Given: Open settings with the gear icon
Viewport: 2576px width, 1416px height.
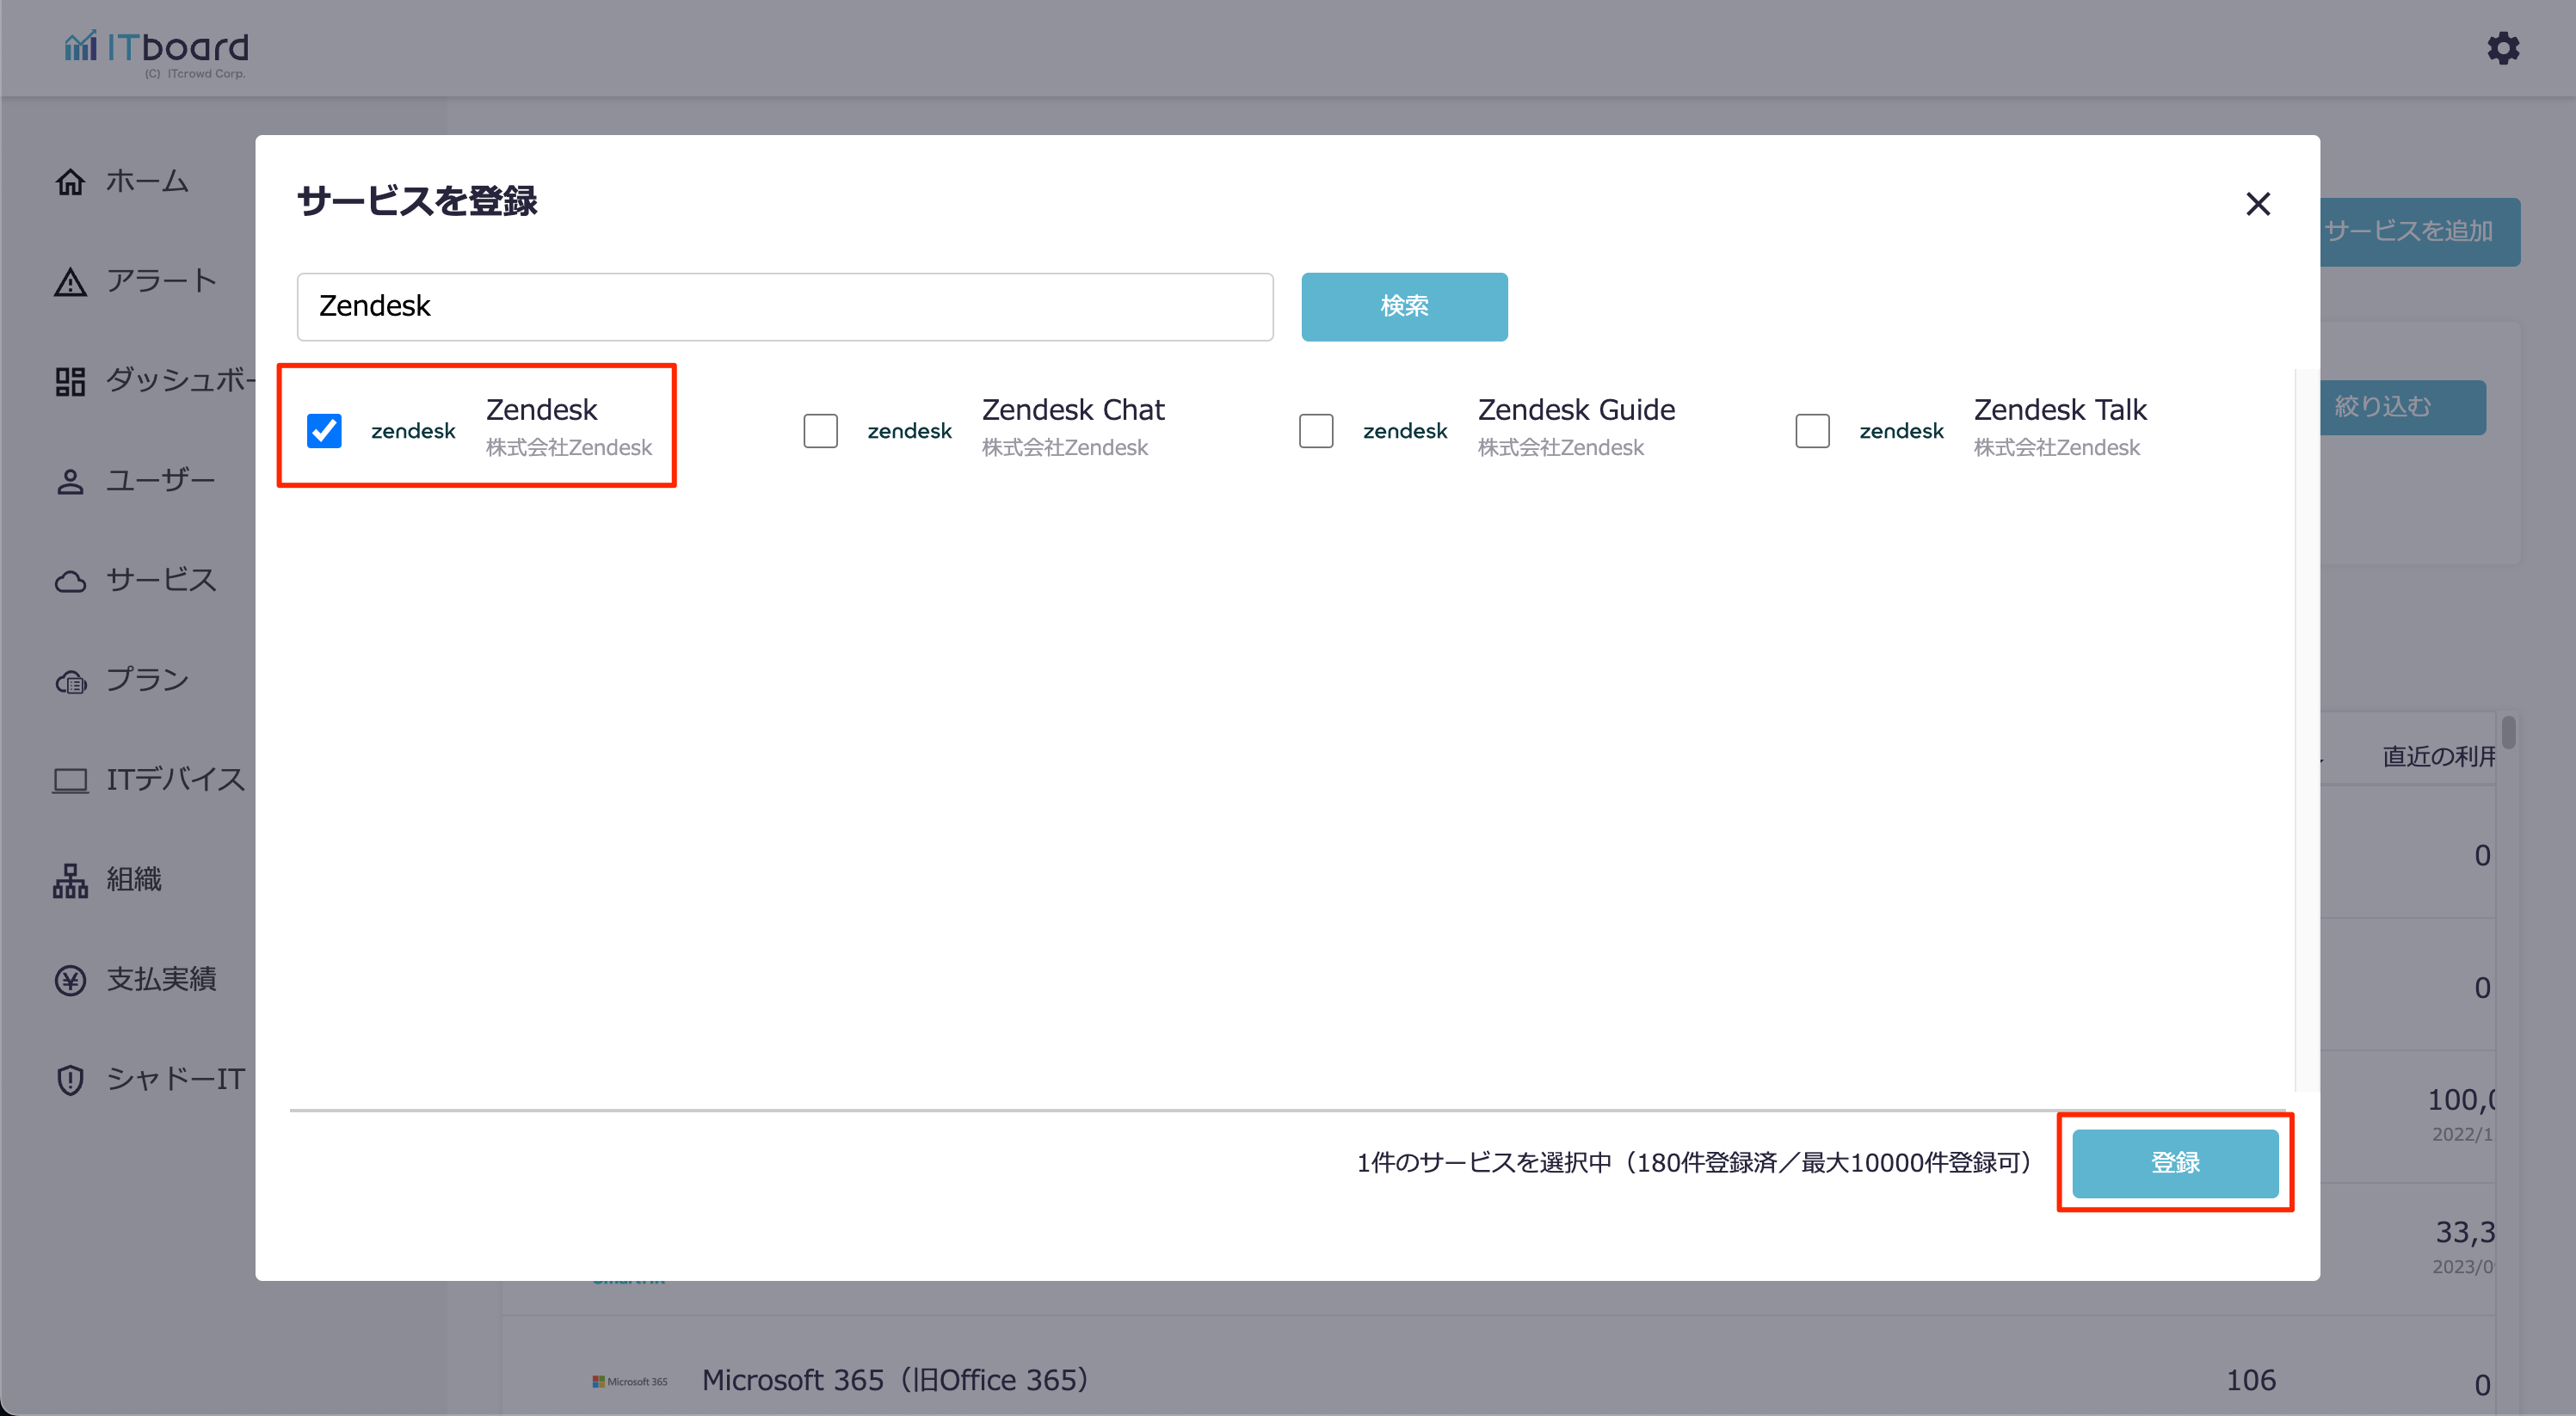Looking at the screenshot, I should 2503,48.
